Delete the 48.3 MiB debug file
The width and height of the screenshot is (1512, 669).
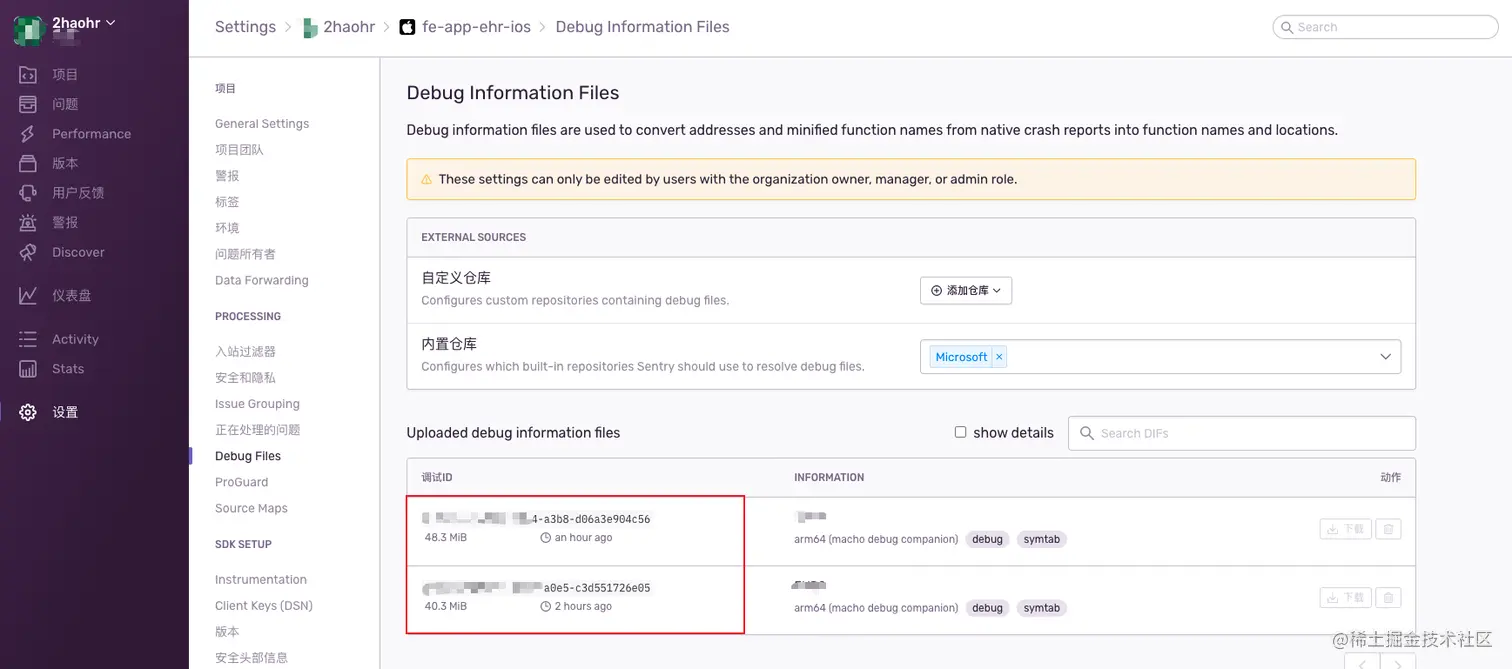[1388, 529]
